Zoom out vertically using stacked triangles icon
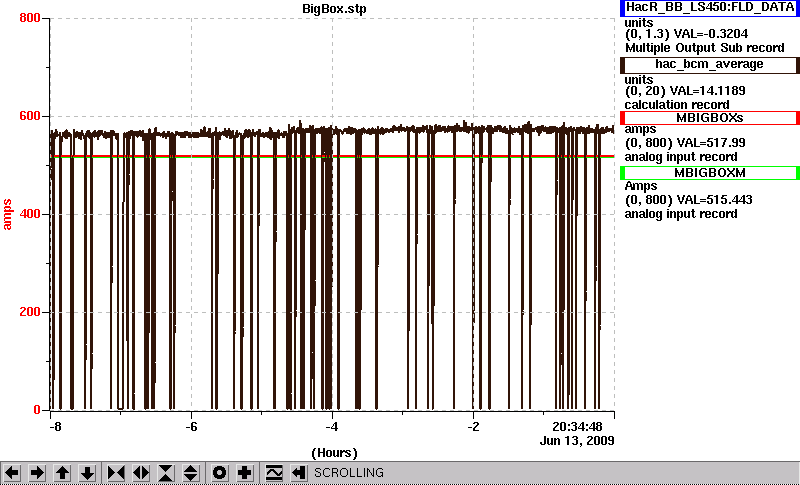Viewport: 800px width, 485px height. coord(191,473)
